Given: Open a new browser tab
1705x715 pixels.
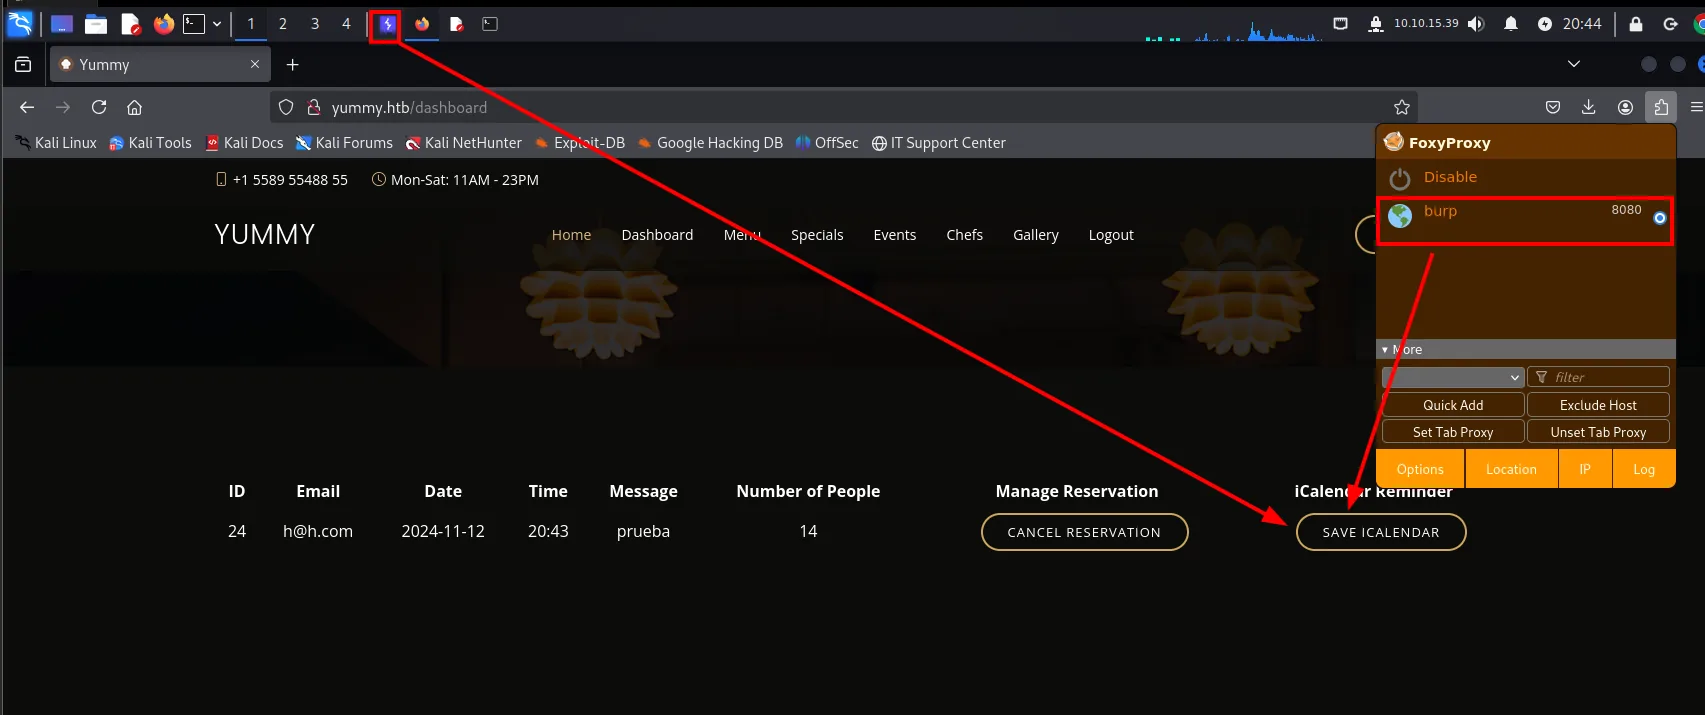Looking at the screenshot, I should pyautogui.click(x=293, y=64).
